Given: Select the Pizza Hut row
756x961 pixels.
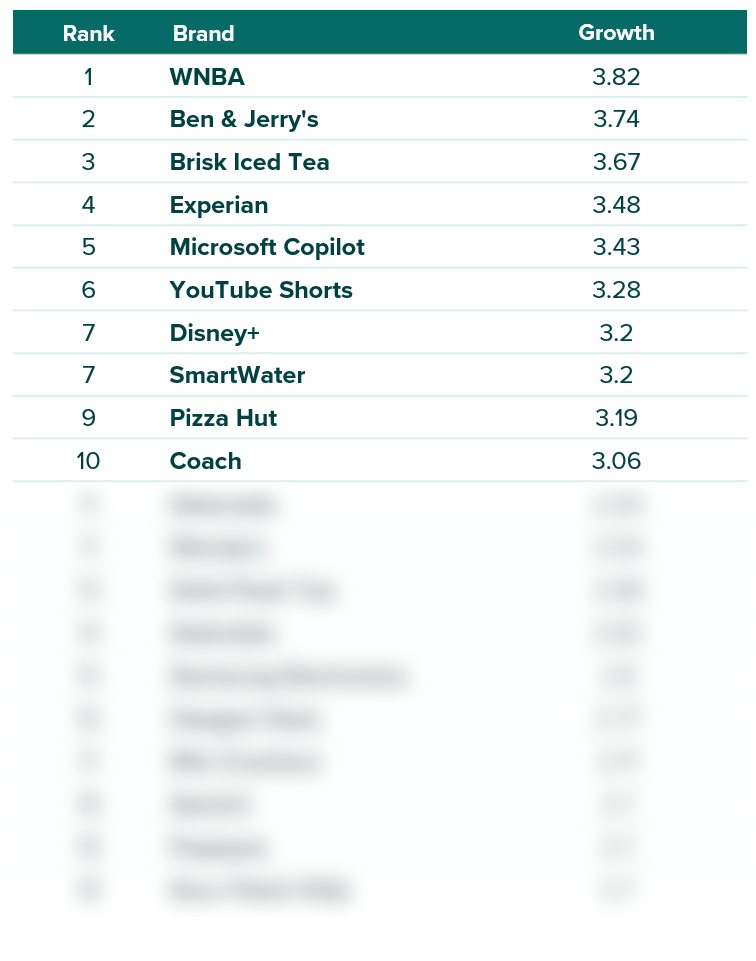Looking at the screenshot, I should click(380, 417).
